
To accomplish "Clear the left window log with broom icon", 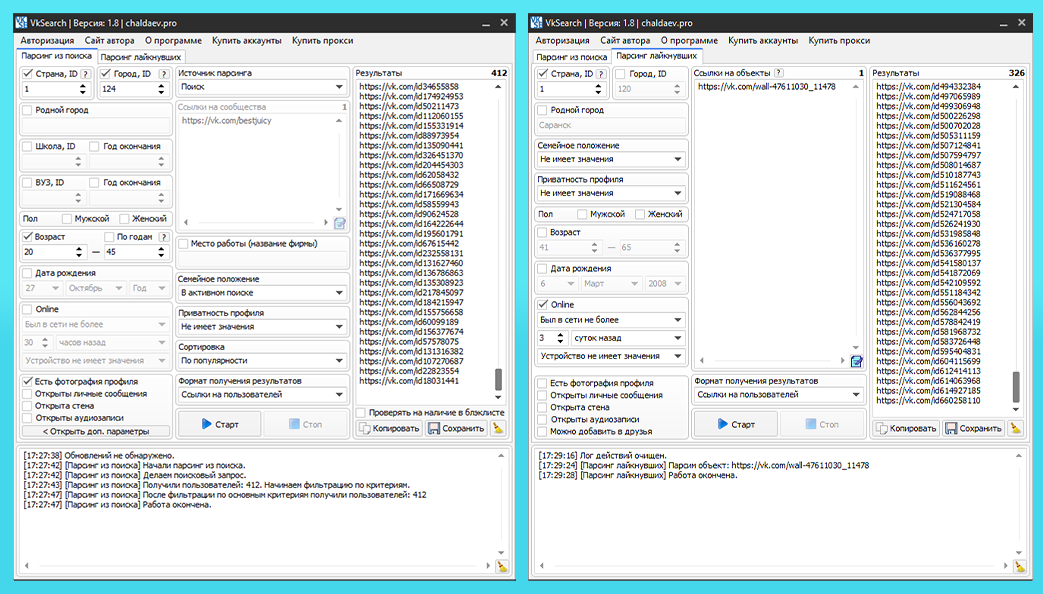I will [x=502, y=566].
